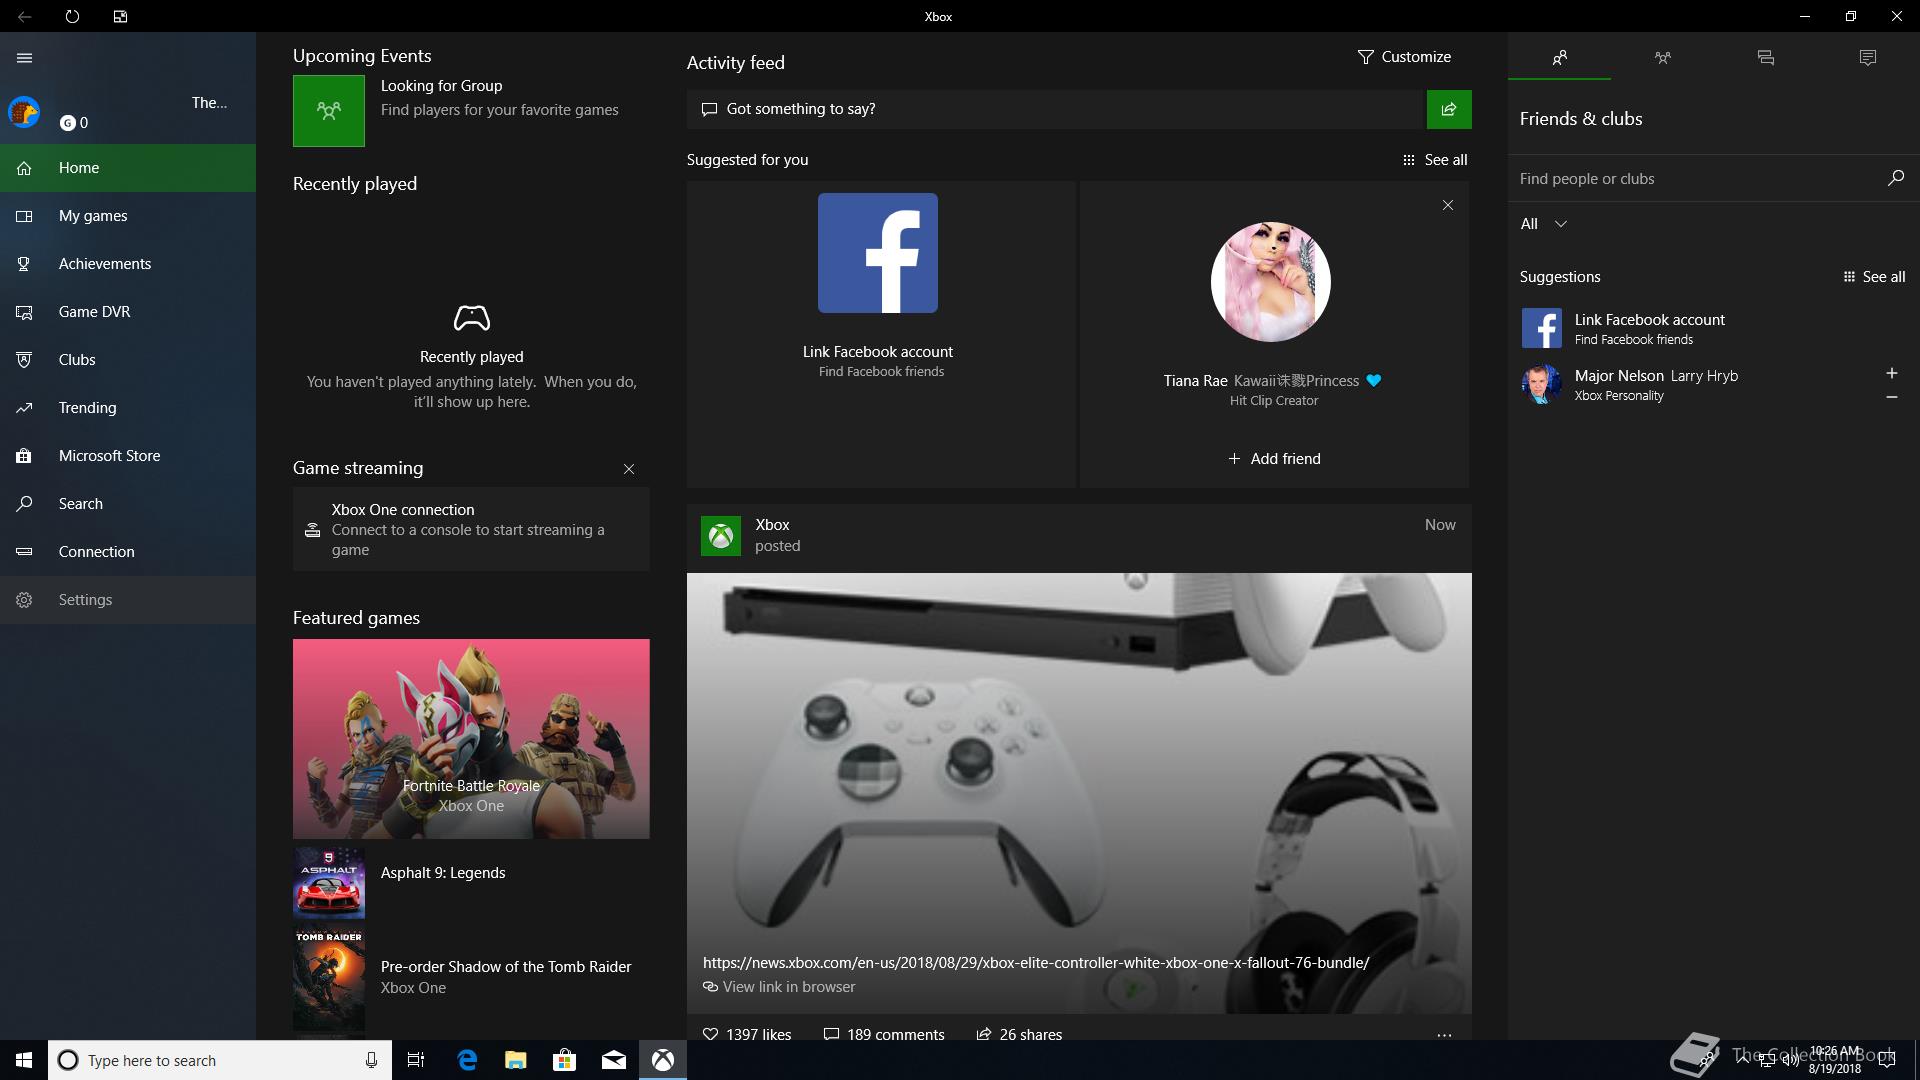Open Settings in sidebar

click(128, 600)
